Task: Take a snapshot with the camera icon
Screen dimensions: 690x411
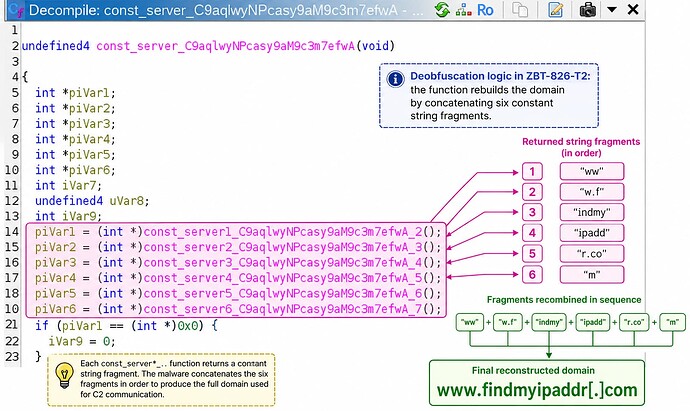Action: coord(587,10)
